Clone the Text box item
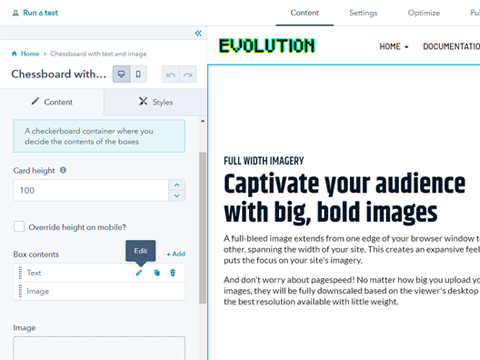Screen dimensions: 480x360 click(157, 273)
